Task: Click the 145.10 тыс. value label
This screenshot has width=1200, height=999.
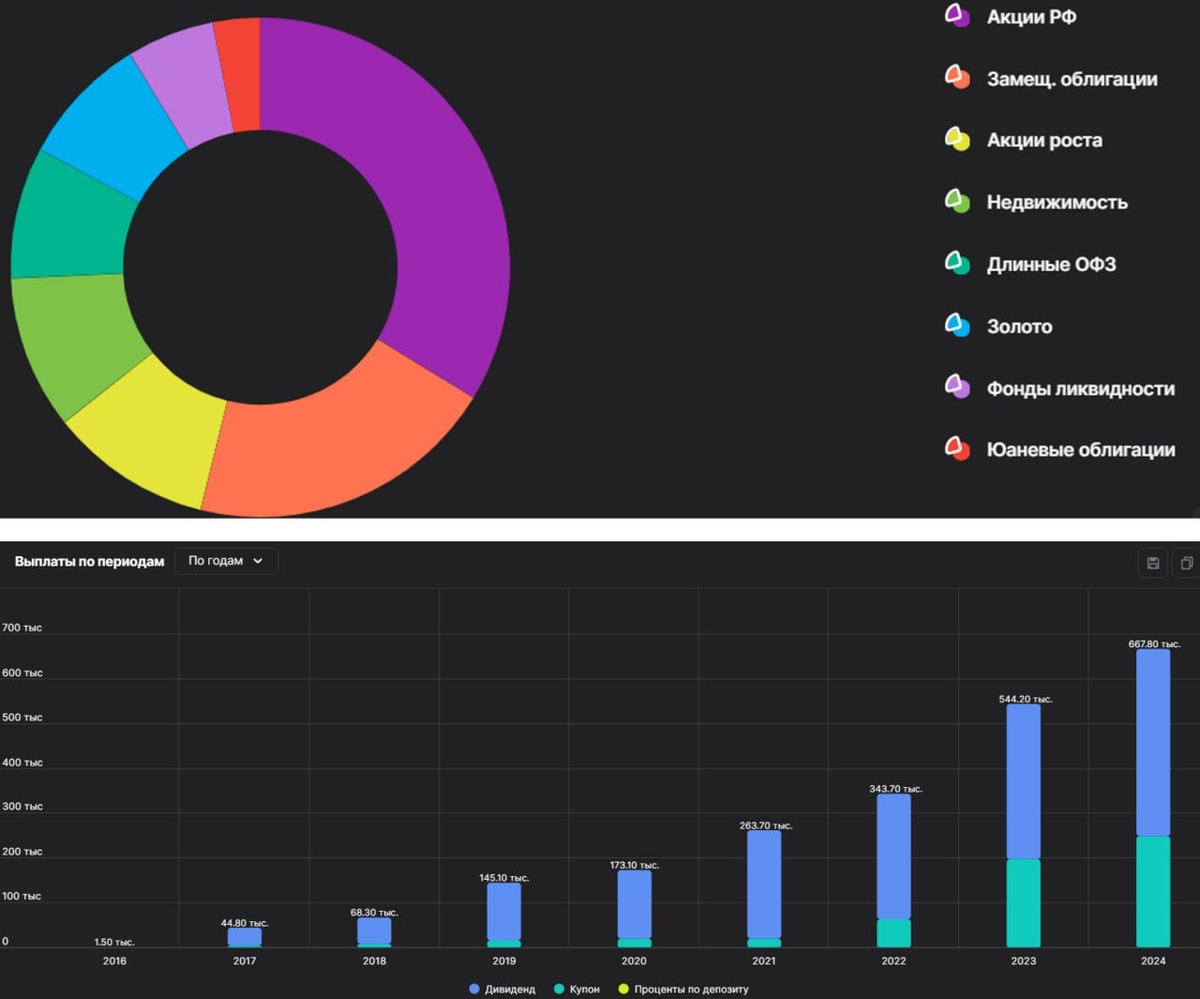Action: point(504,877)
